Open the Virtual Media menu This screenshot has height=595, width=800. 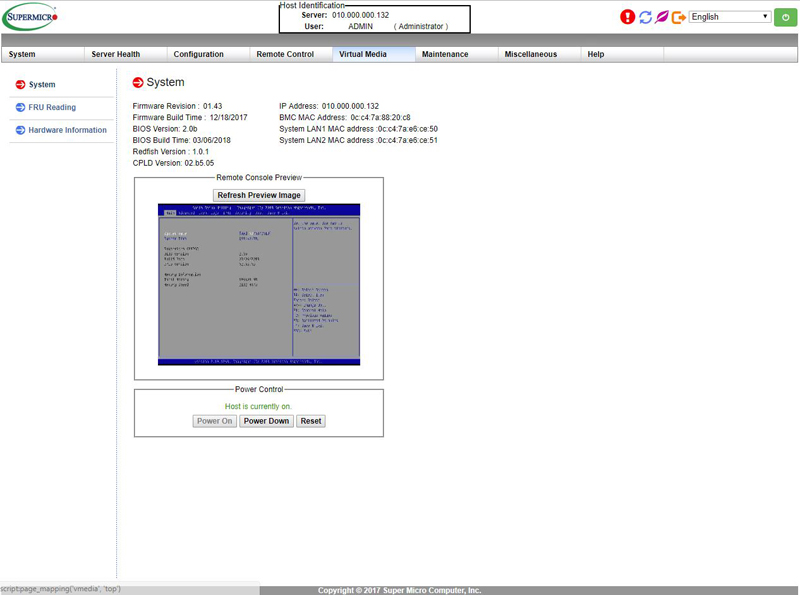[373, 54]
